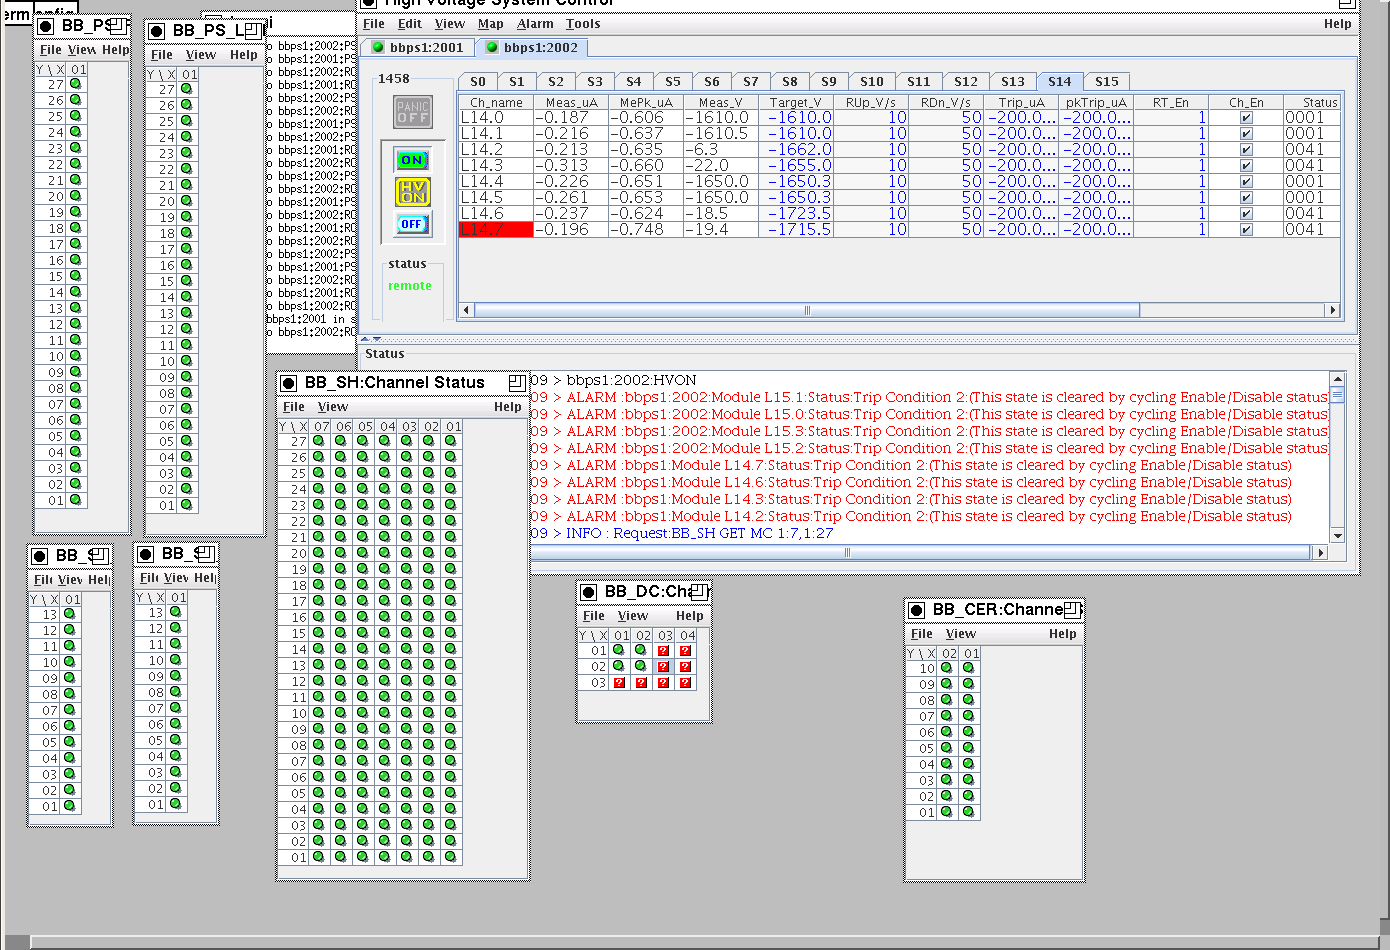Click channel table horizontal scrollbar thumb
This screenshot has height=950, width=1390.
[806, 310]
